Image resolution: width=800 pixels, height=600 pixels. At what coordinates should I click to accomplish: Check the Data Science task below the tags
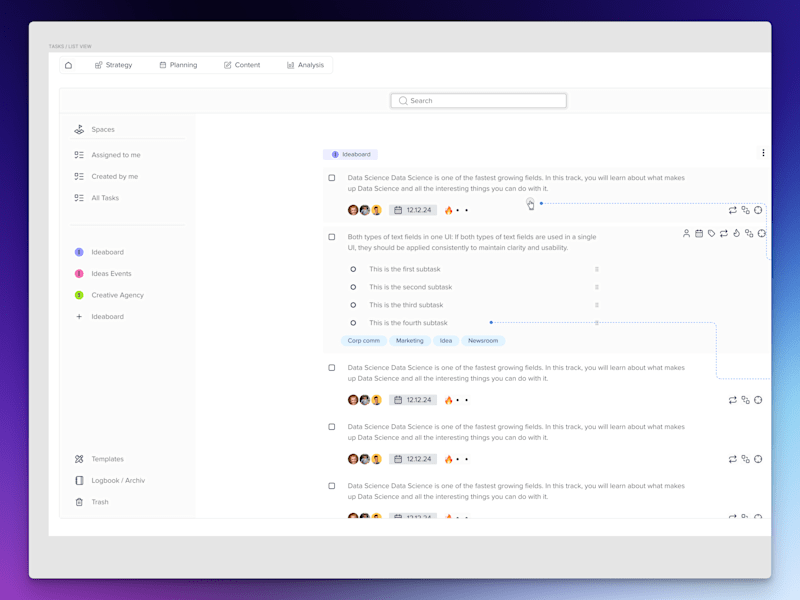point(332,368)
